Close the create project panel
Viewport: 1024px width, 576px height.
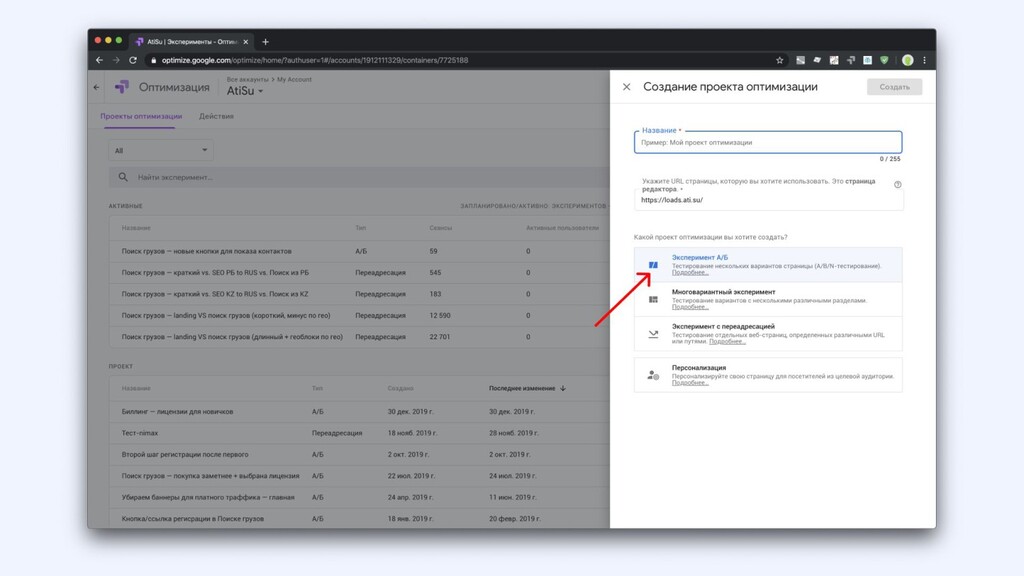point(626,87)
